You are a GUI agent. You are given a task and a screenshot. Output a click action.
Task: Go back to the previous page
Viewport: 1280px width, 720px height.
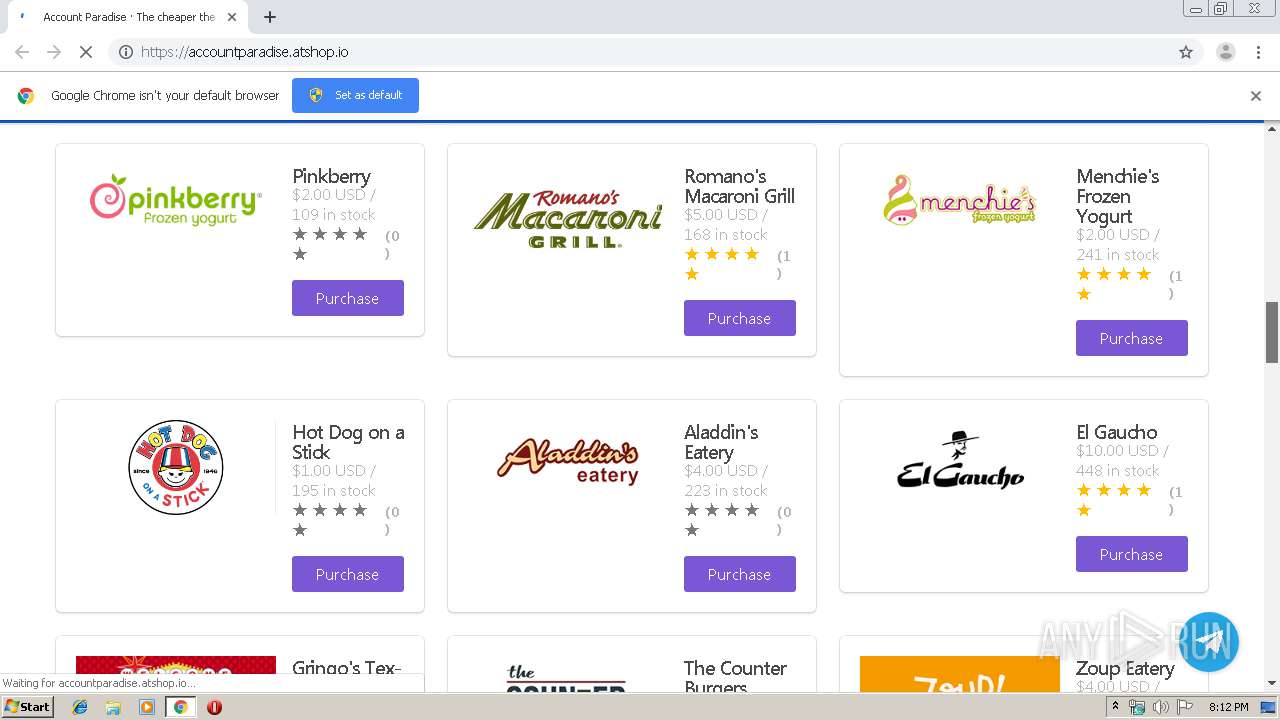click(x=22, y=52)
